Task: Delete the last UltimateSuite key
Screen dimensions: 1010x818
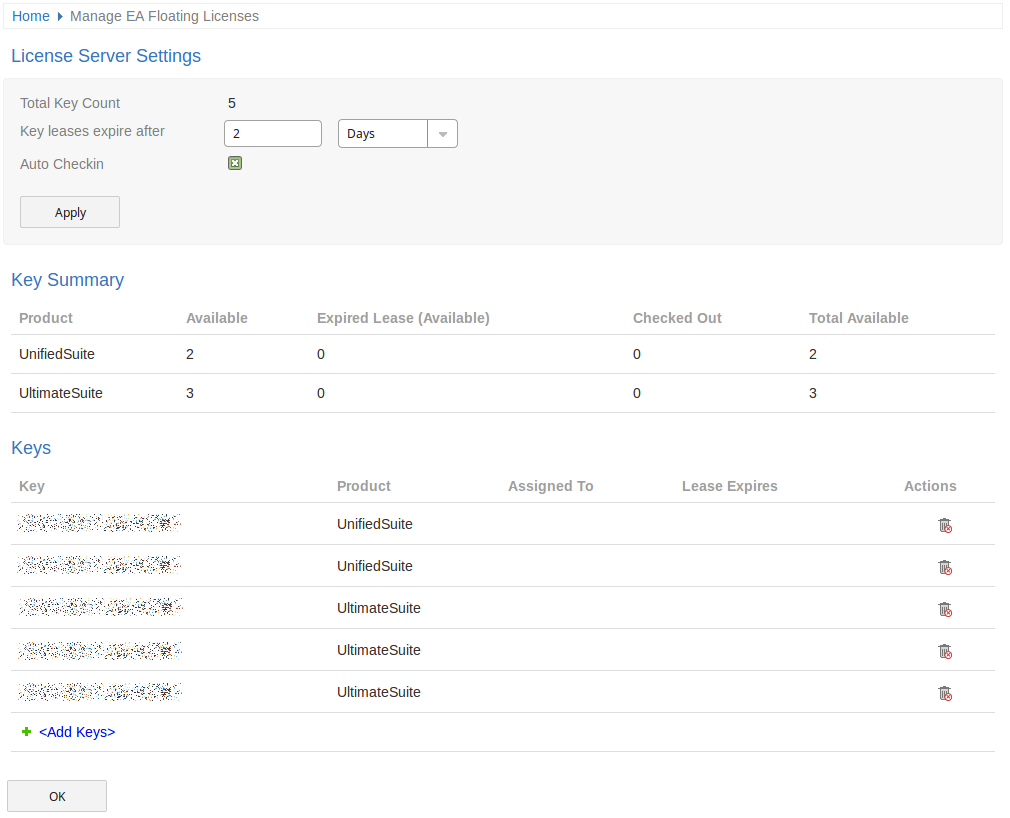Action: coord(944,693)
